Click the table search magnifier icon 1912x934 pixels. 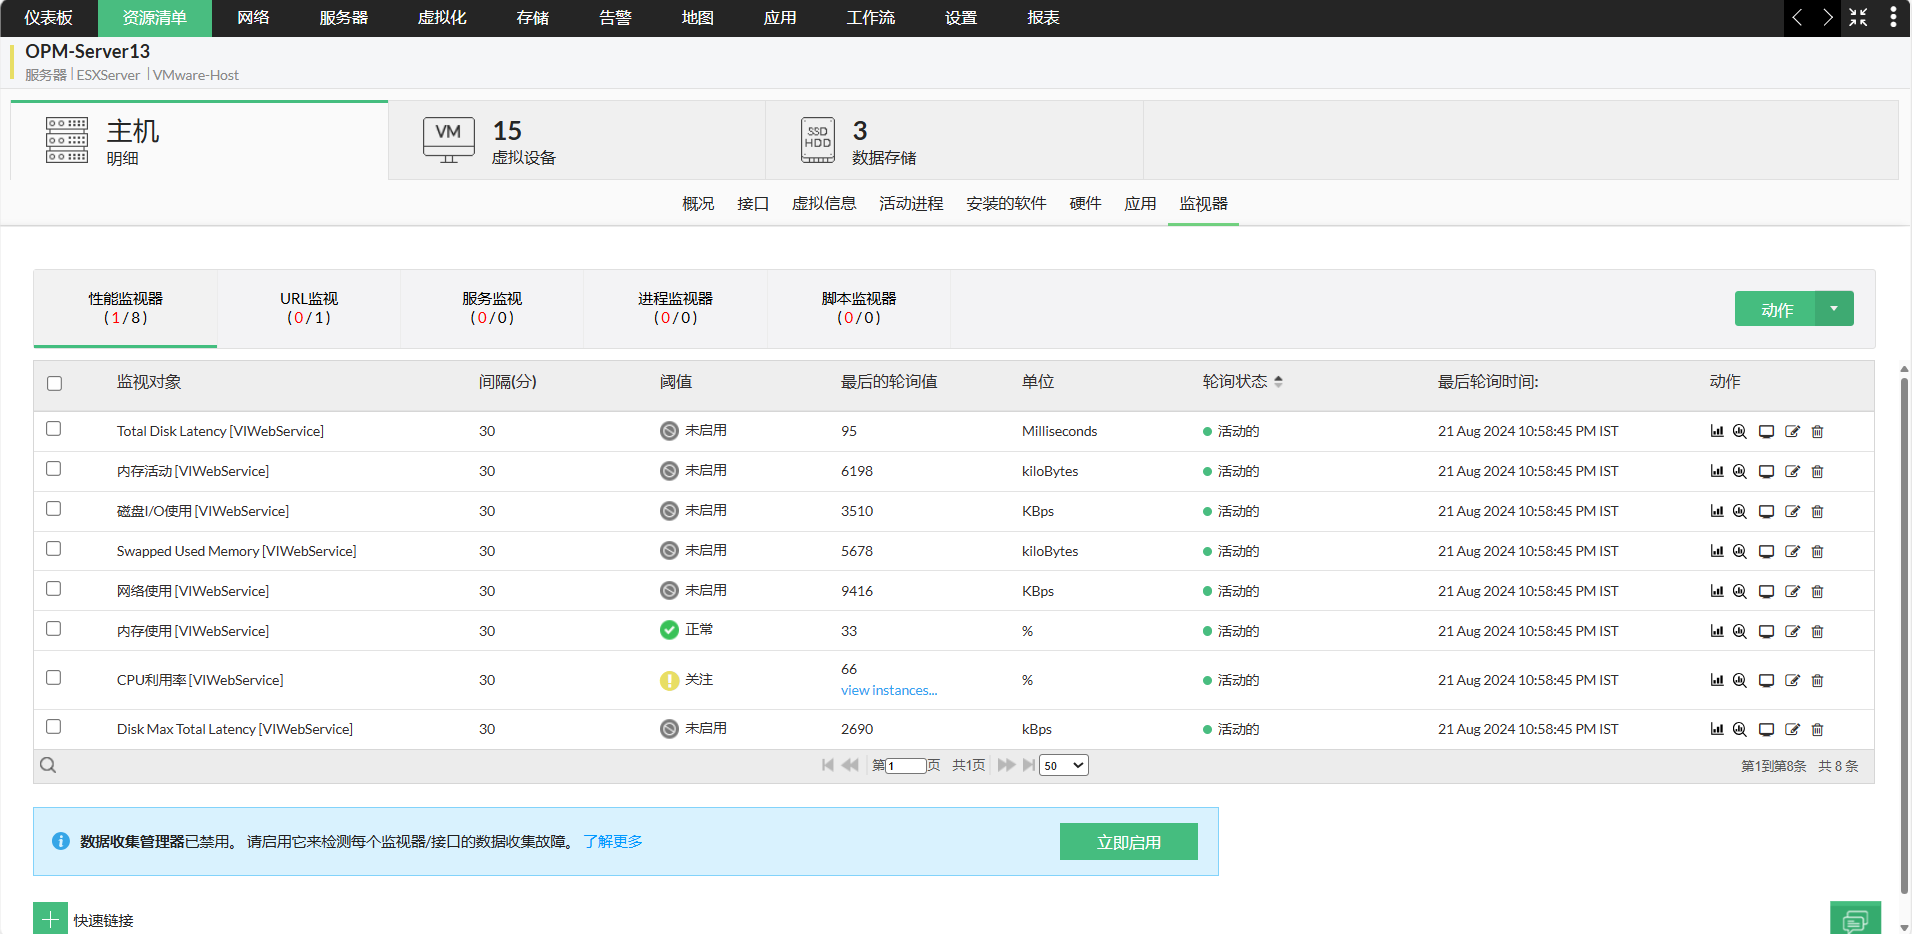tap(48, 766)
